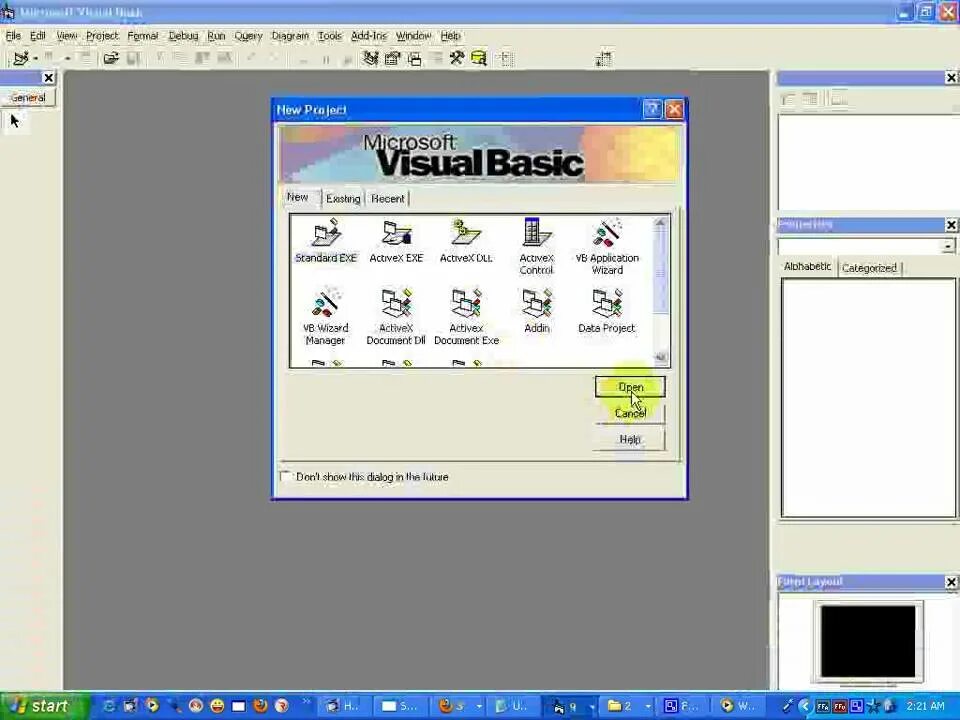Choose the ActiveX DLL project icon
The width and height of the screenshot is (960, 720).
pyautogui.click(x=466, y=241)
